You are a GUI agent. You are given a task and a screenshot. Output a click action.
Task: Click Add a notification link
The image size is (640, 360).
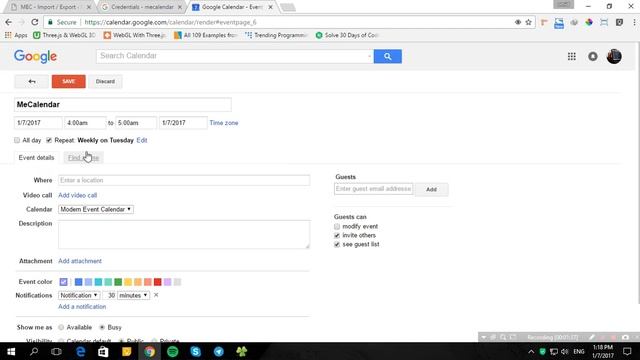(x=82, y=307)
